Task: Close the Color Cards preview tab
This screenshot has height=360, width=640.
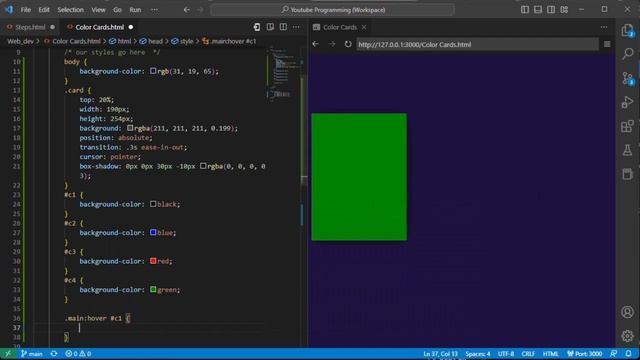Action: point(364,27)
